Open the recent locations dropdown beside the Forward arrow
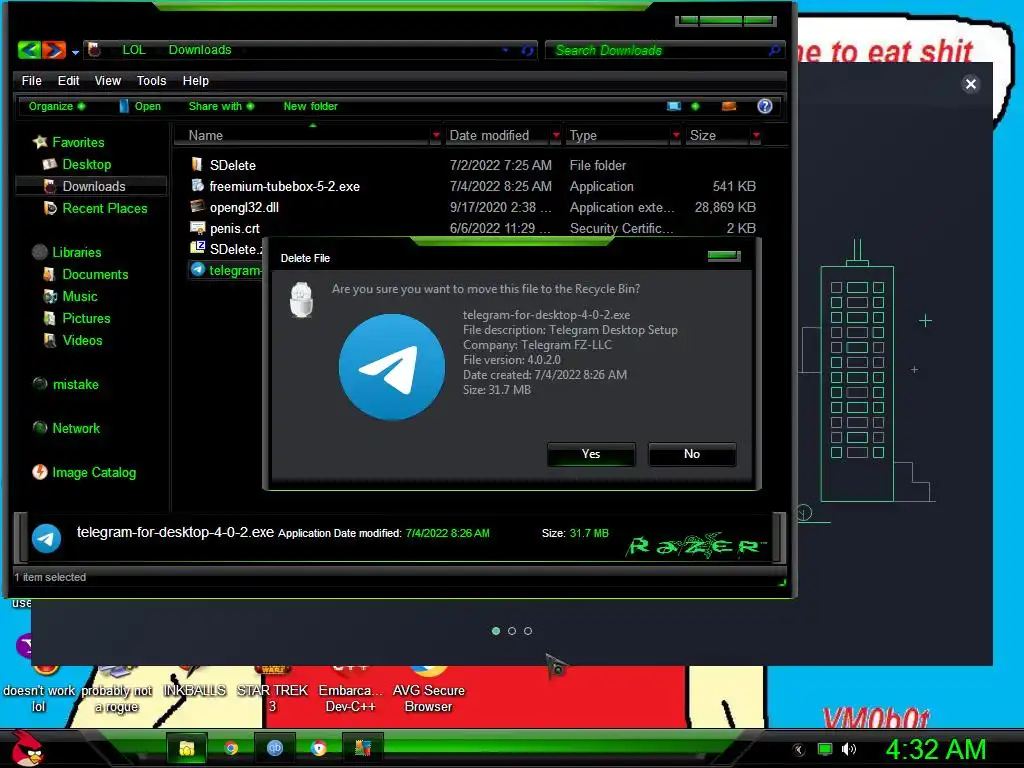The height and width of the screenshot is (768, 1024). point(75,52)
